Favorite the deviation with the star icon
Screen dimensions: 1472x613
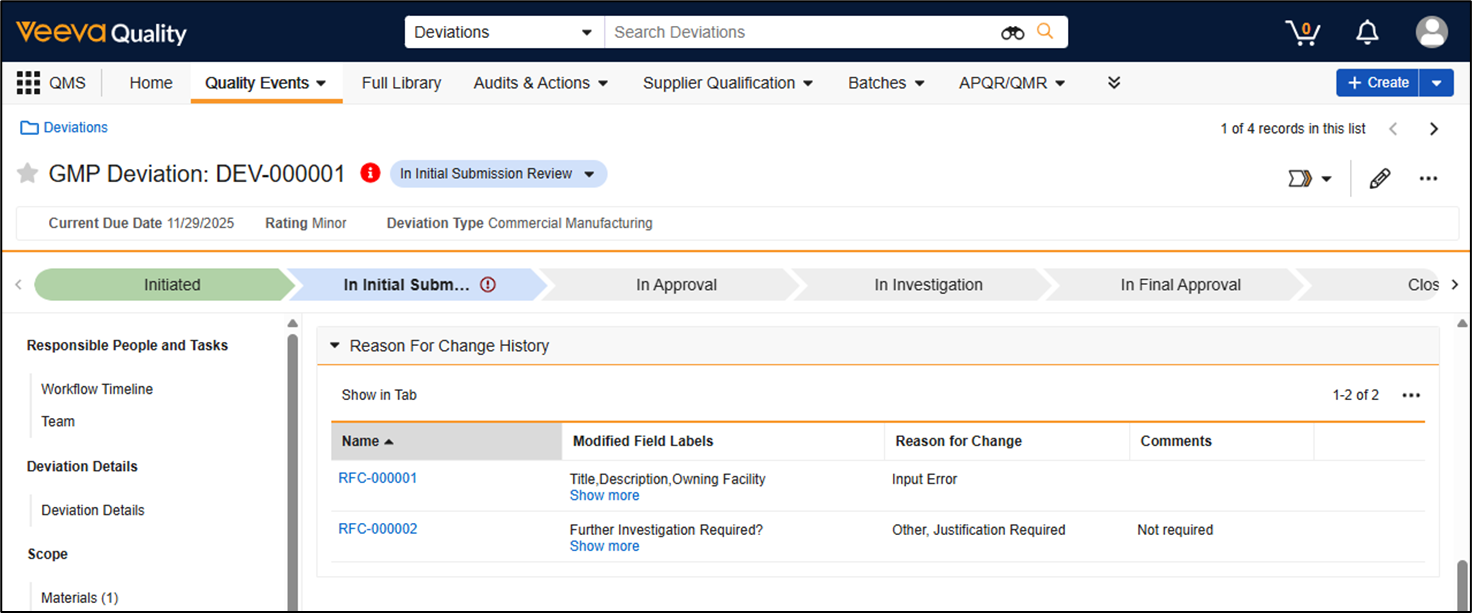point(27,174)
